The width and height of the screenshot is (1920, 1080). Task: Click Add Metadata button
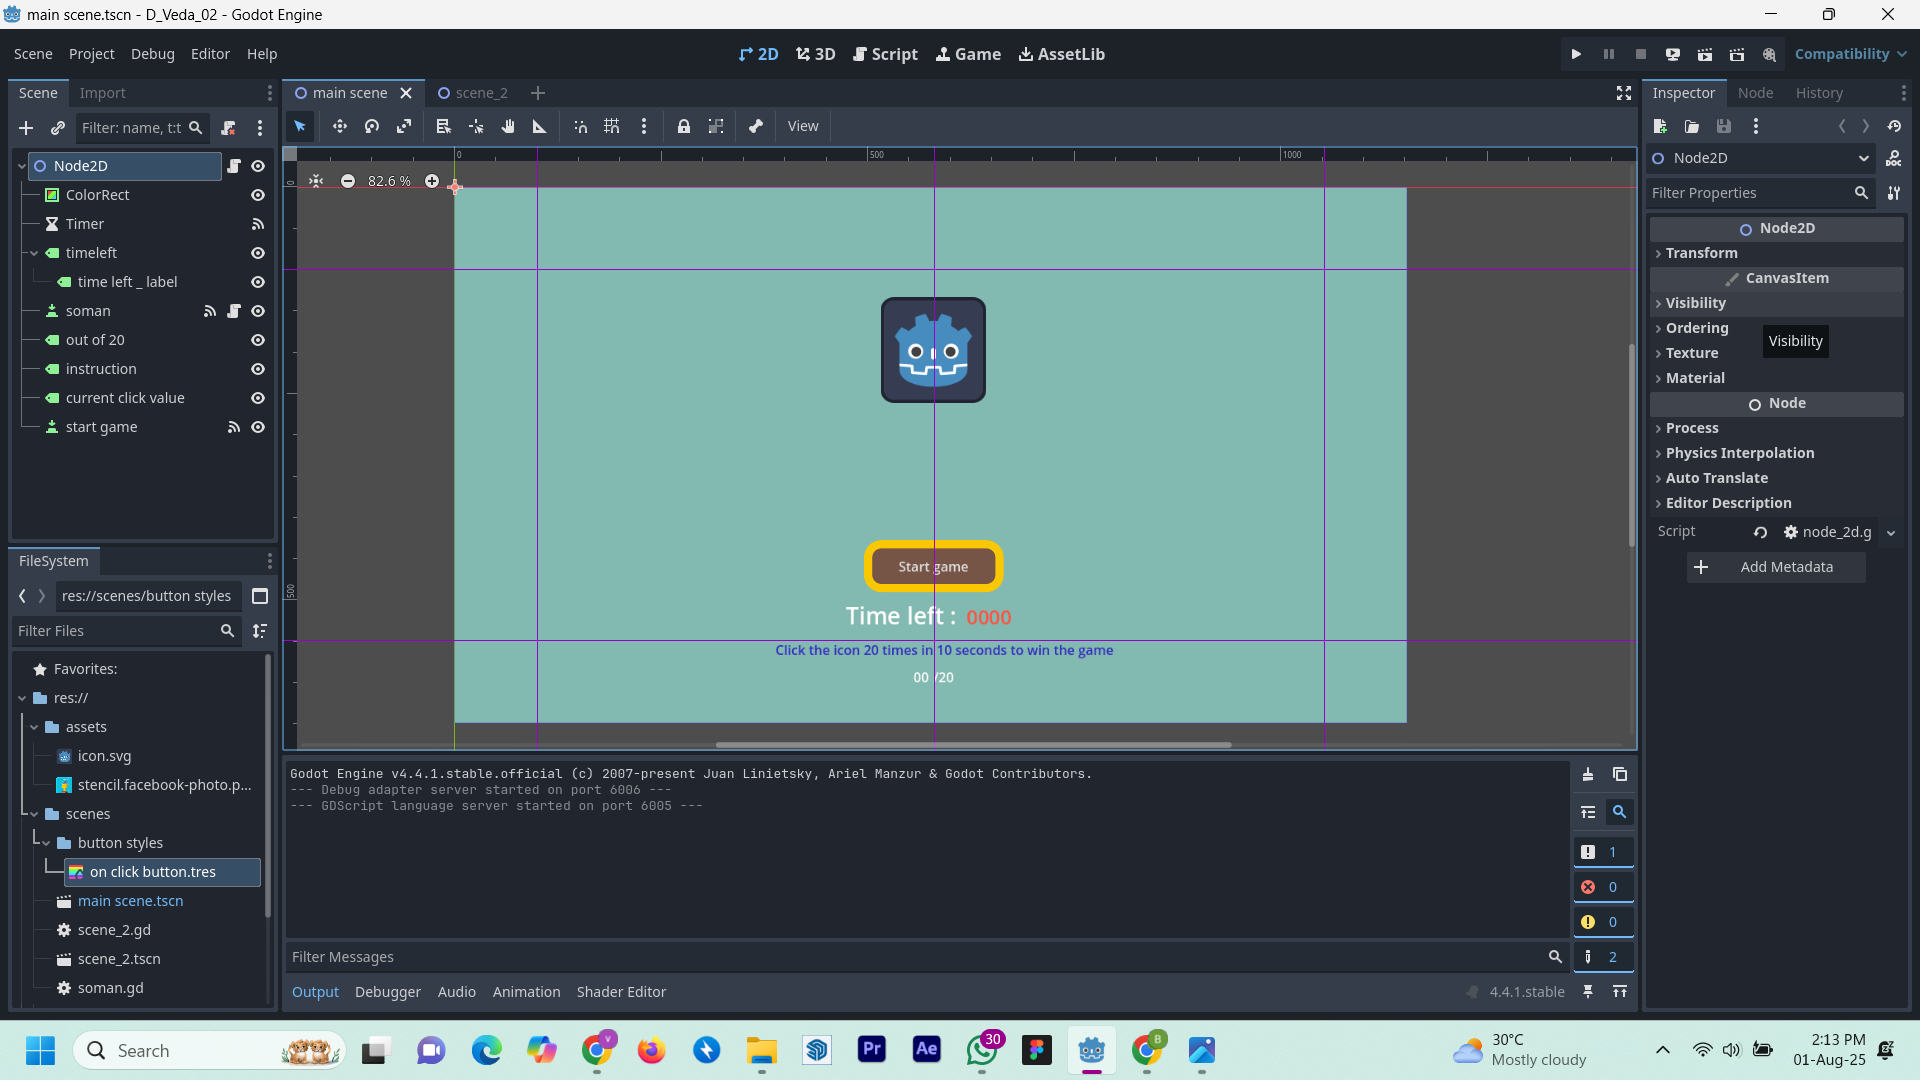point(1776,567)
